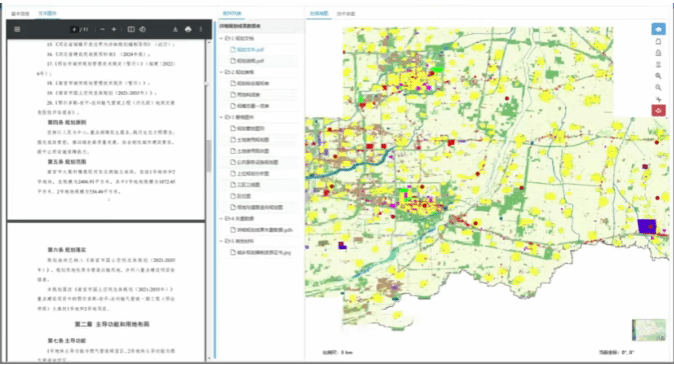
Task: Collapse the folder 3 tree node arrow
Action: click(221, 117)
